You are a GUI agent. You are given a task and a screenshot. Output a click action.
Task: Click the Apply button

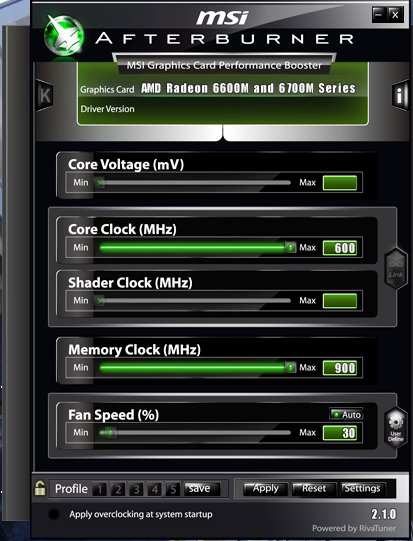point(265,489)
